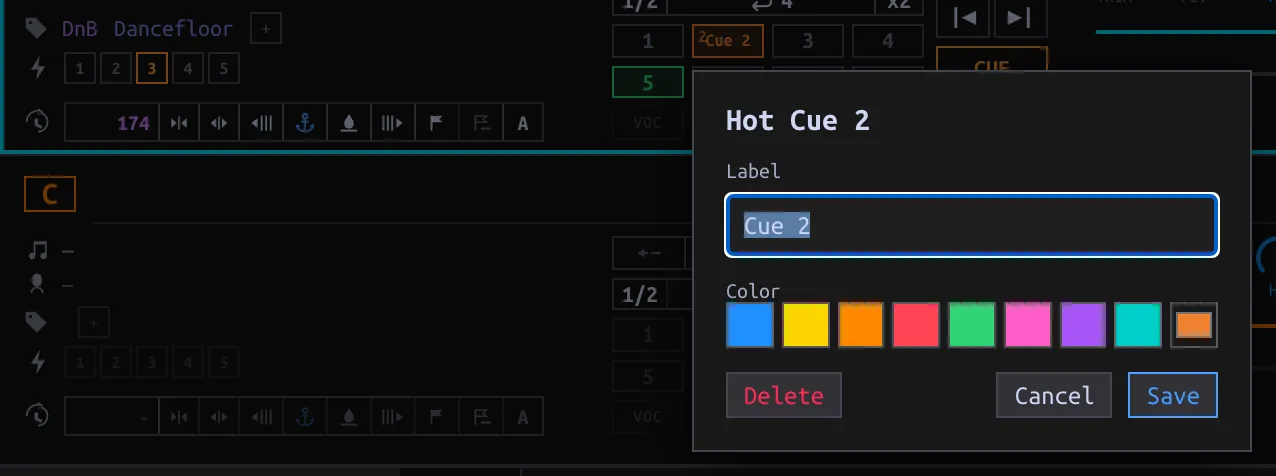The width and height of the screenshot is (1276, 476).
Task: Pick the blue color swatch
Action: [750, 325]
